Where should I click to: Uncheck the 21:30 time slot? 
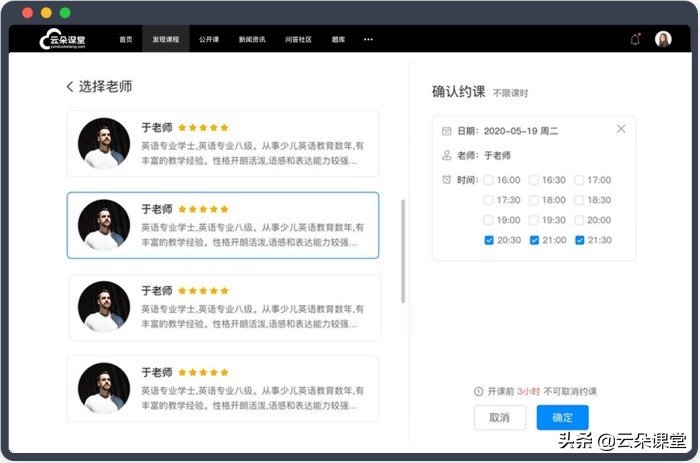(x=579, y=240)
